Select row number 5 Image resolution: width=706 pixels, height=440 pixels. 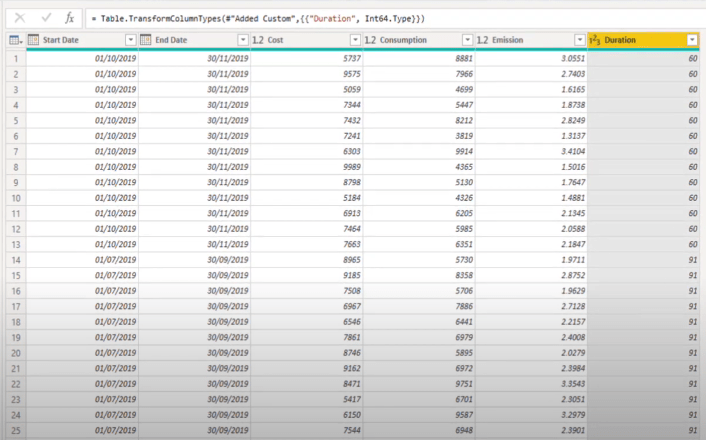(x=16, y=121)
